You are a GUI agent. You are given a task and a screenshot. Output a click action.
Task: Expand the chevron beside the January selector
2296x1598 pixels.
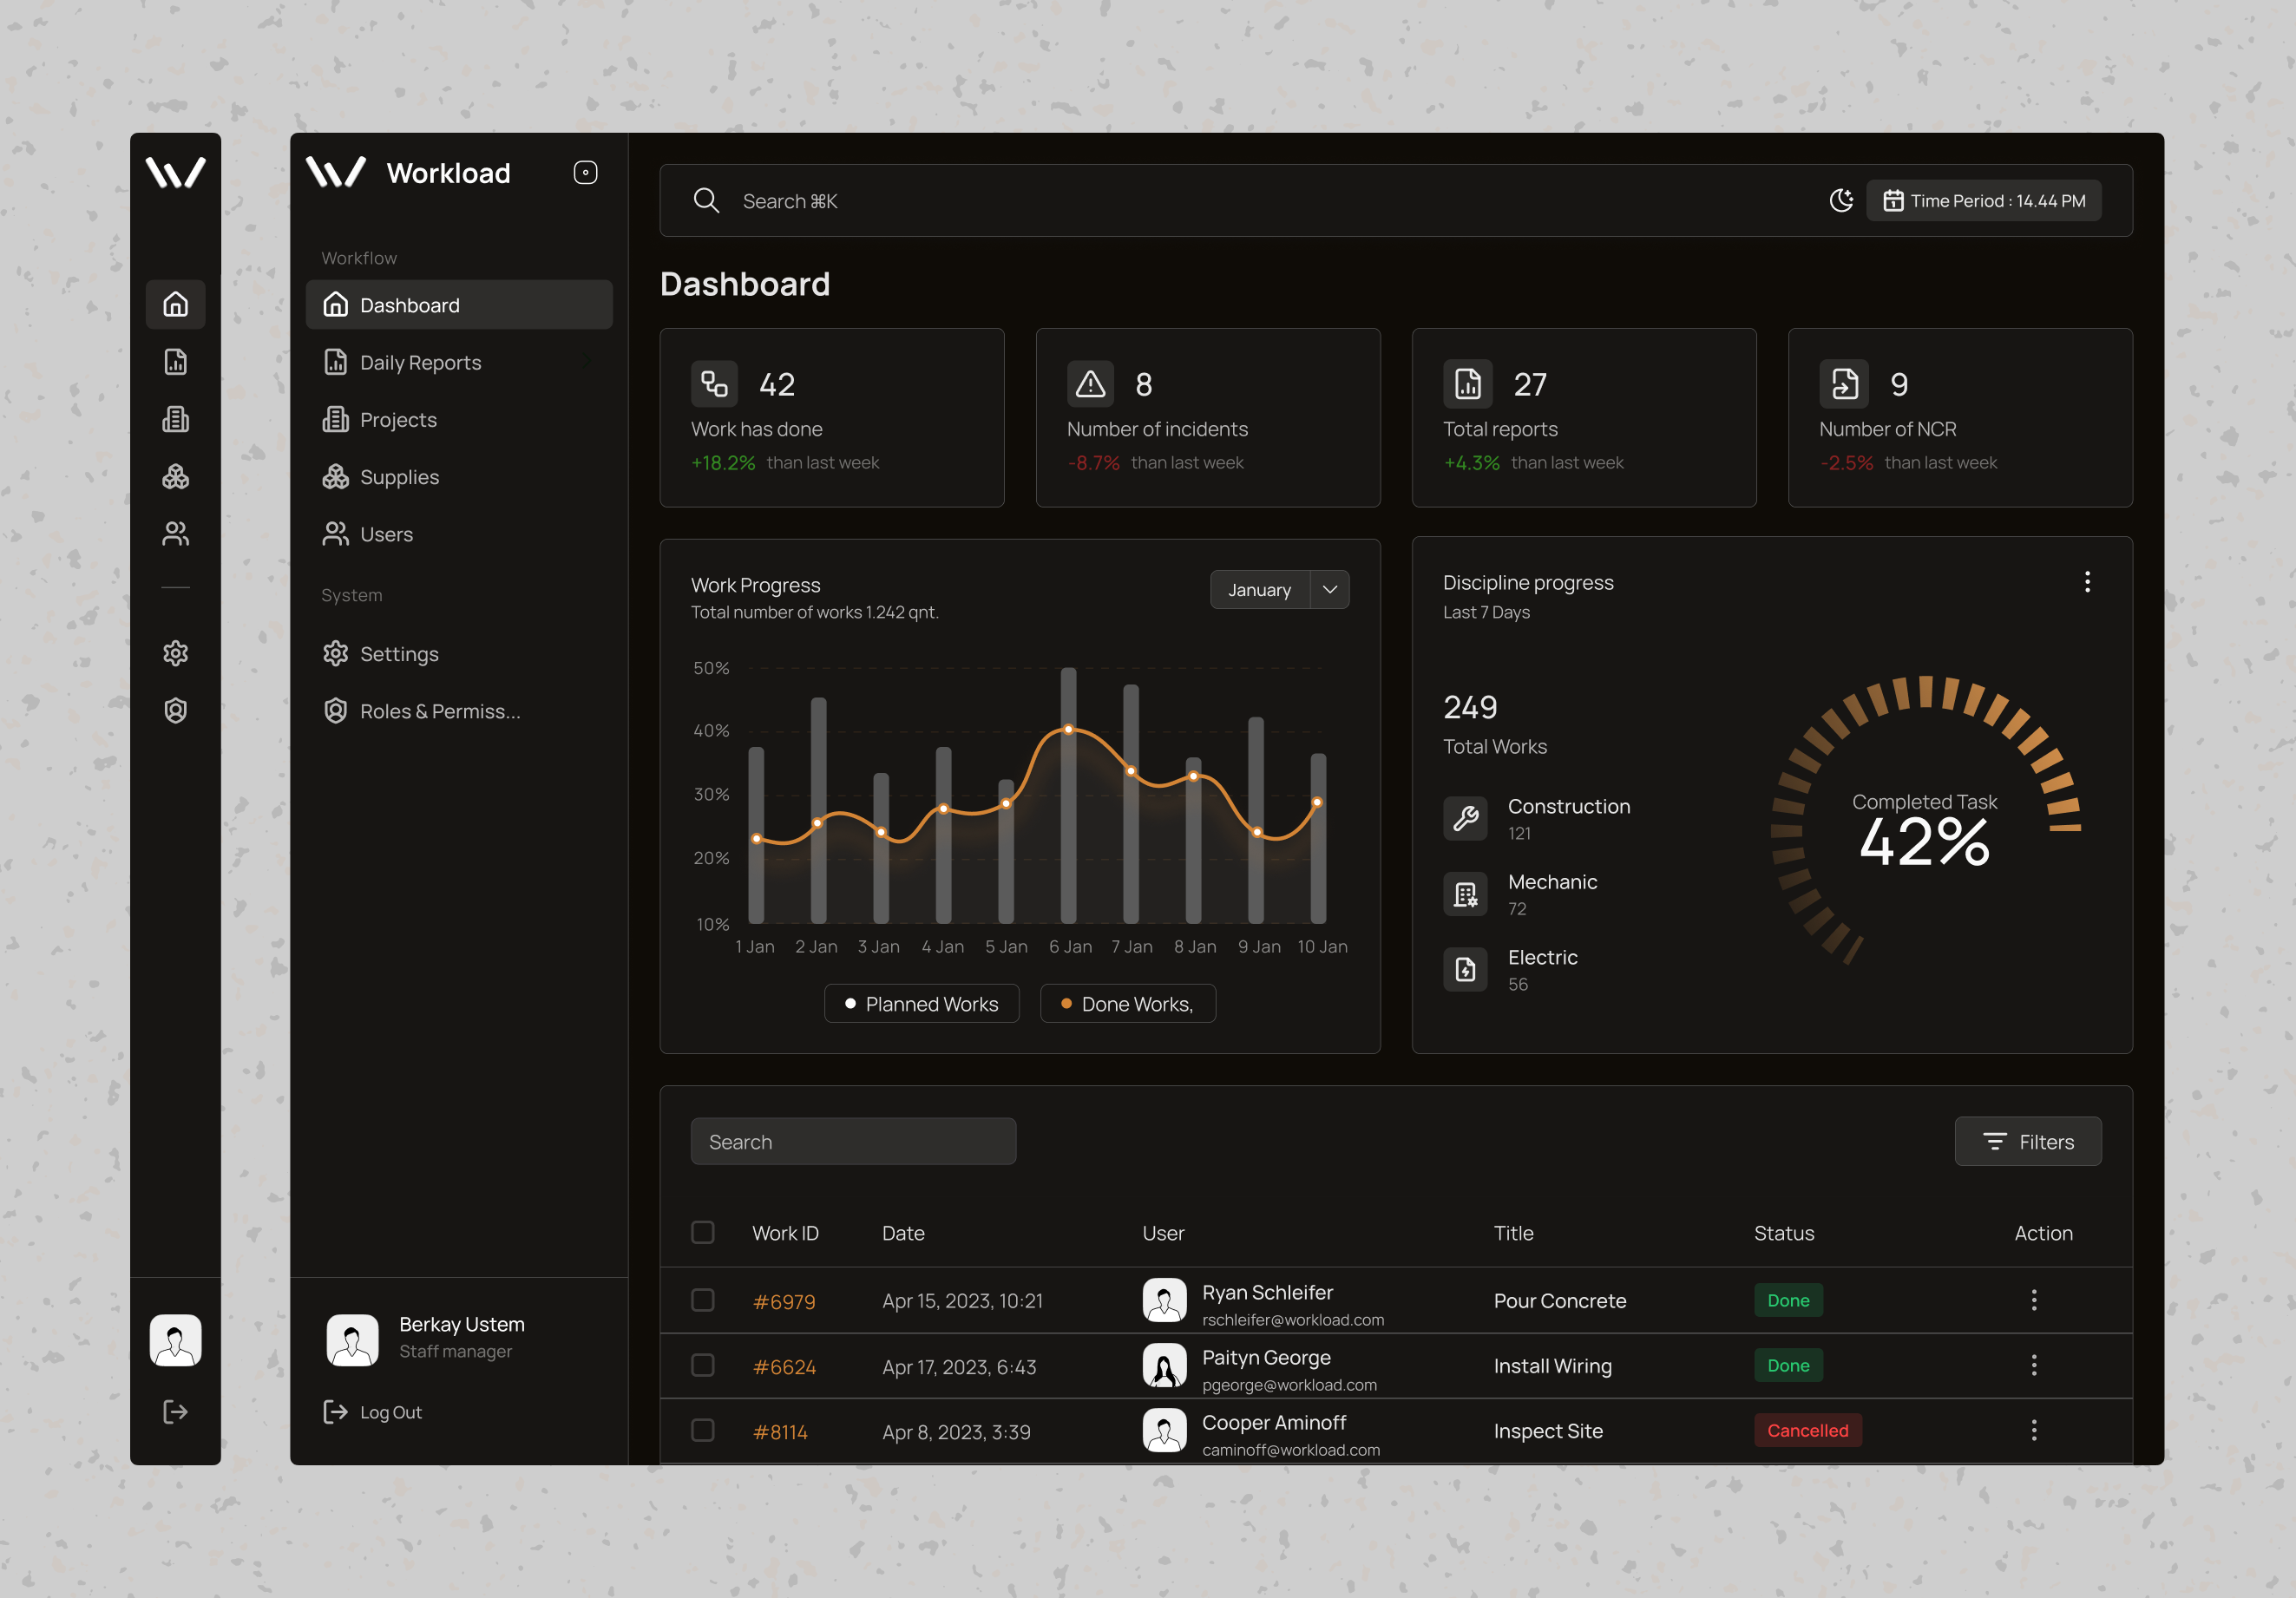point(1330,590)
